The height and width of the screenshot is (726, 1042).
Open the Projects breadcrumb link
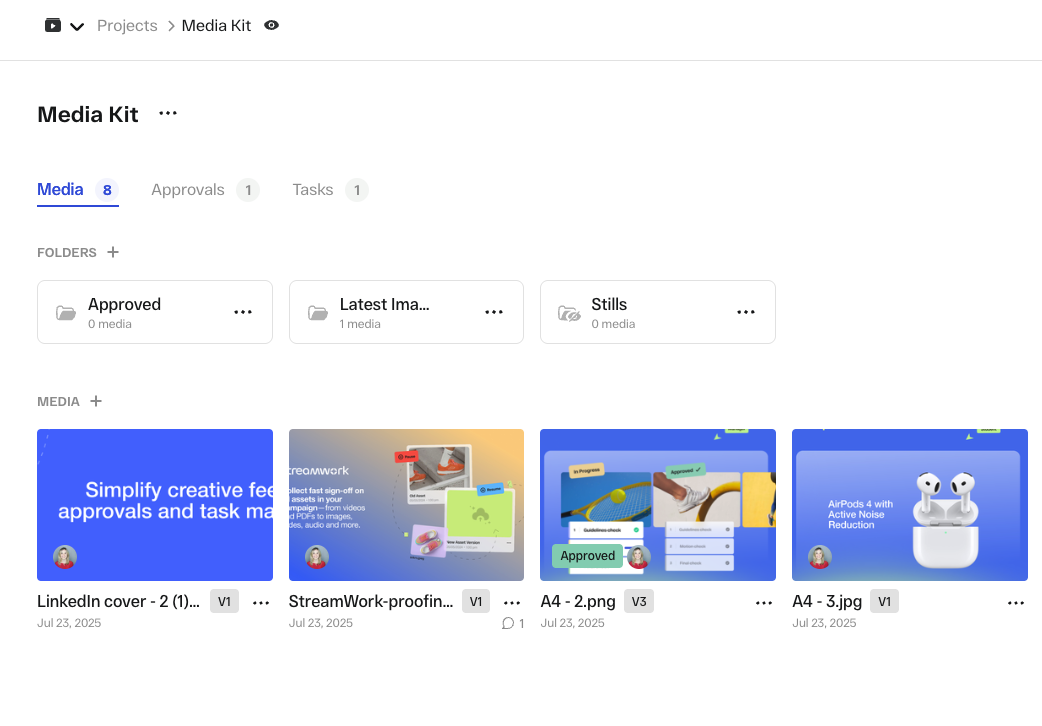pos(127,25)
